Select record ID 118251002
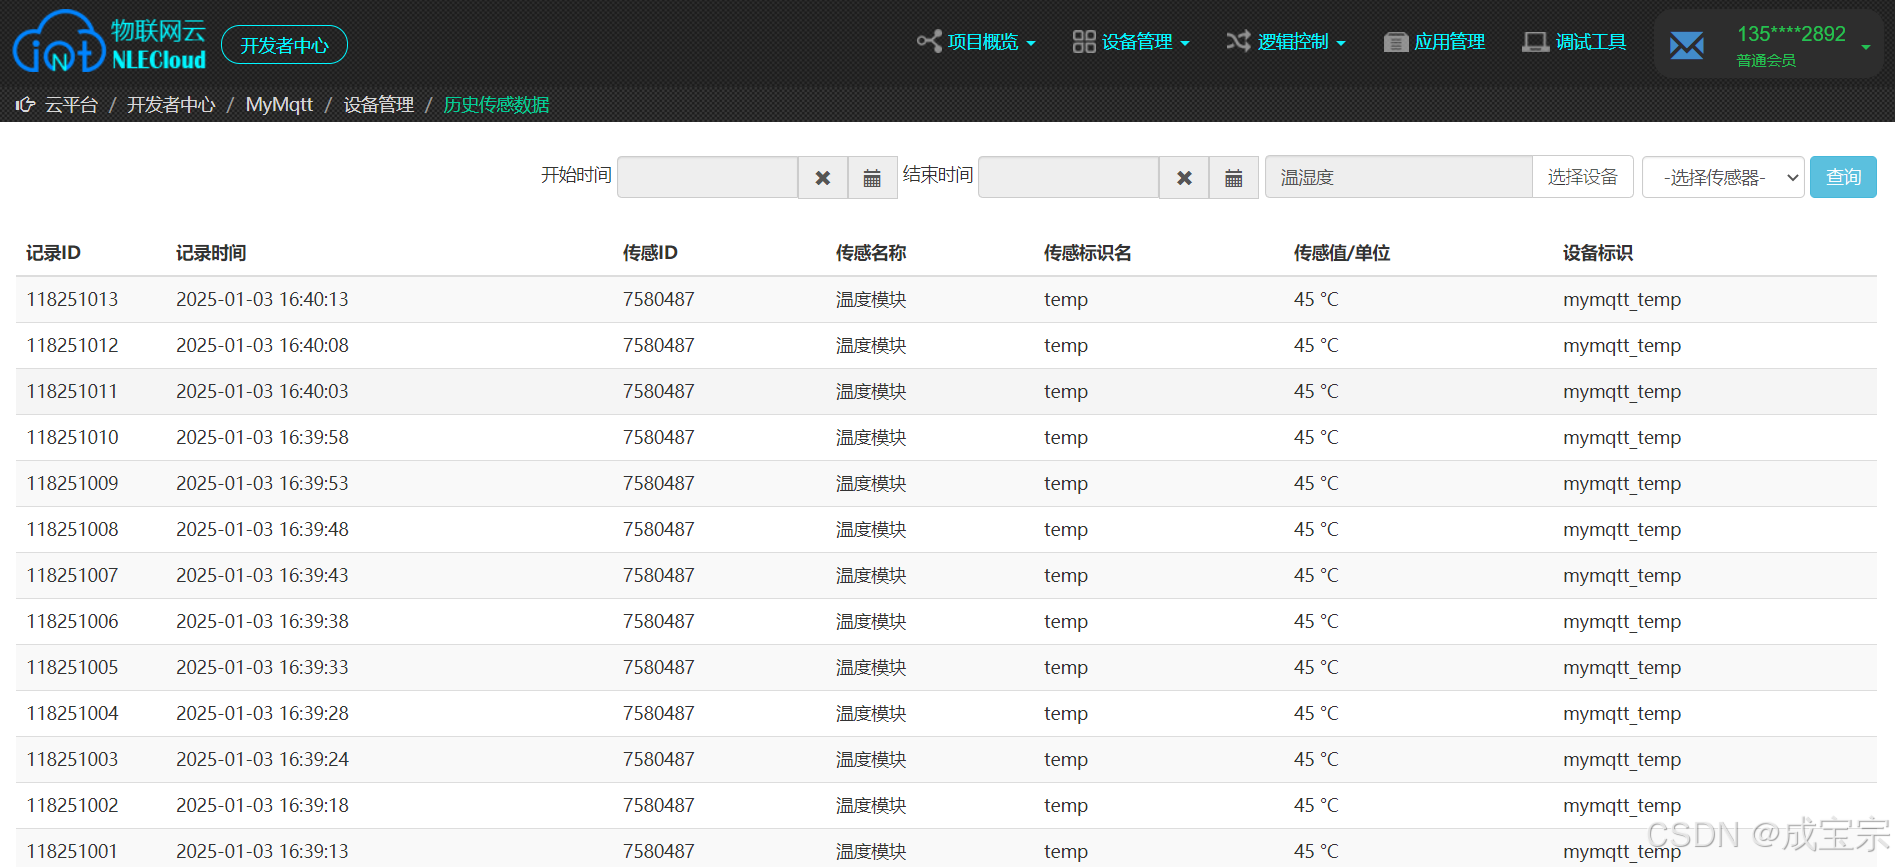1895x867 pixels. coord(72,805)
